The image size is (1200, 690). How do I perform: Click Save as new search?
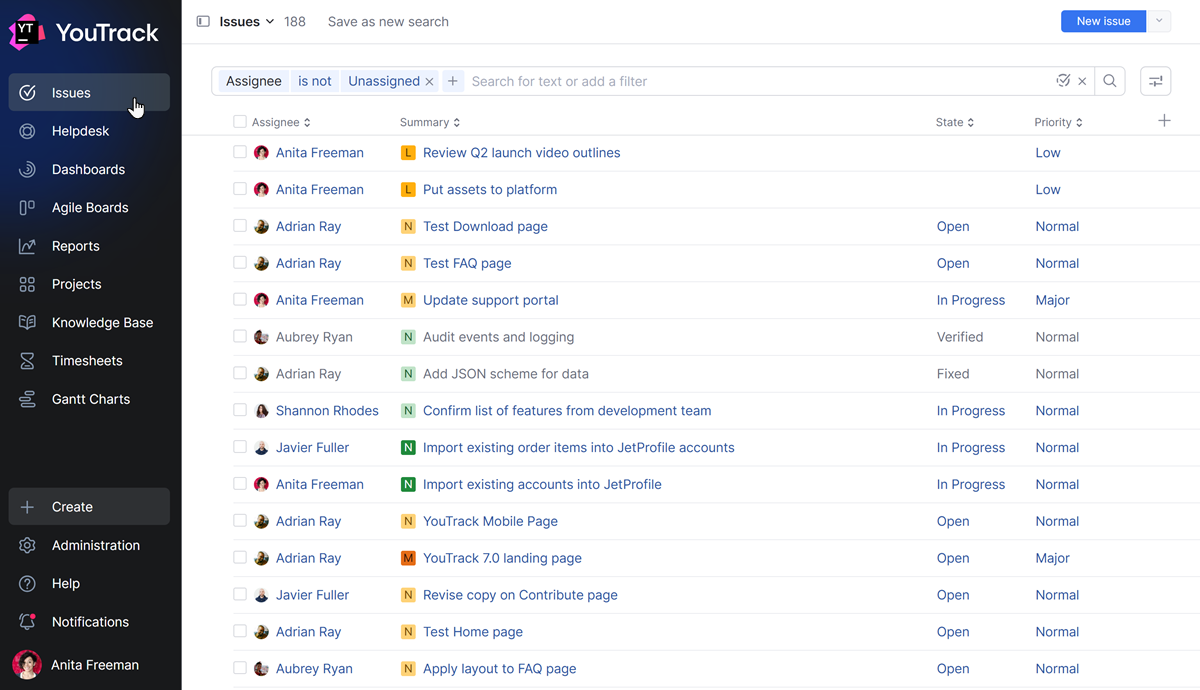pos(388,21)
